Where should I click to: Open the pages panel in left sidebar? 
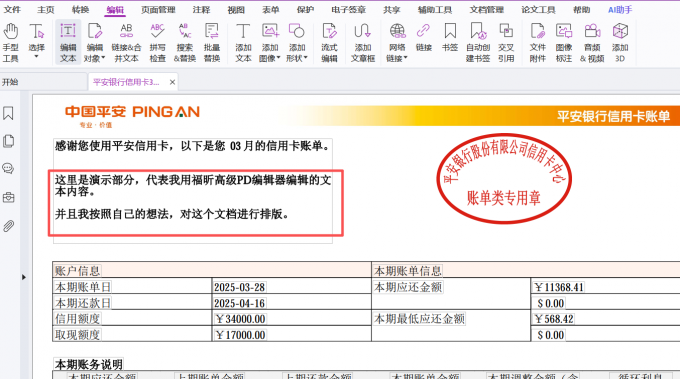tap(8, 141)
